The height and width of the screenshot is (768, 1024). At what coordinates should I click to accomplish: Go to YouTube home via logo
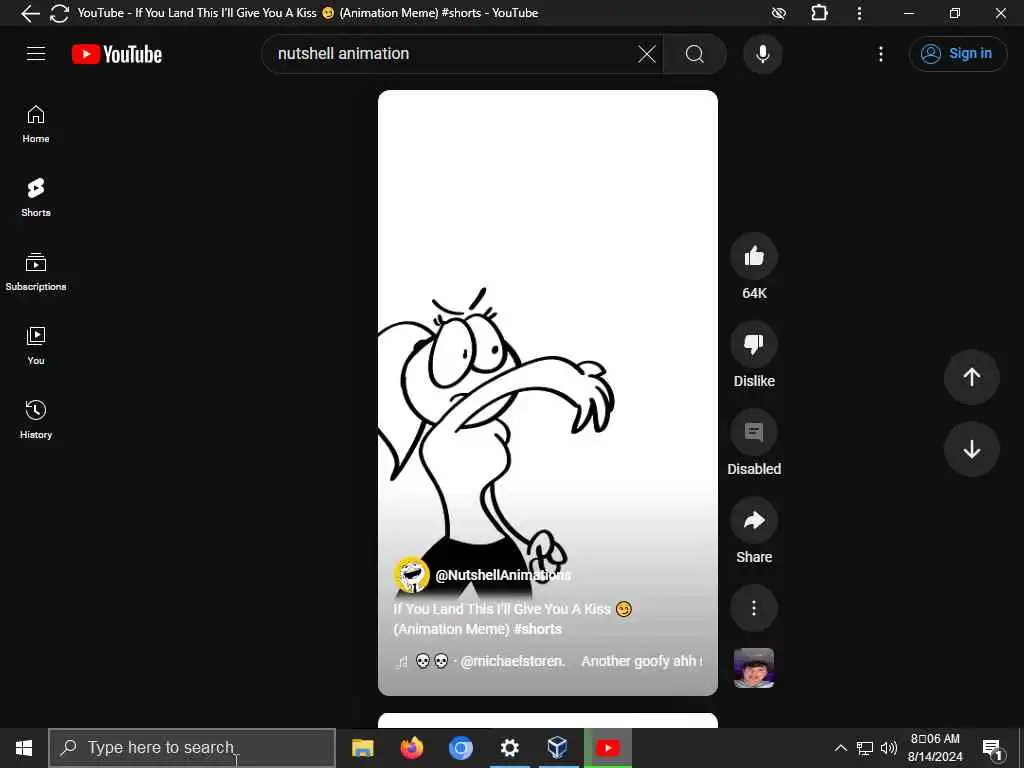click(117, 54)
